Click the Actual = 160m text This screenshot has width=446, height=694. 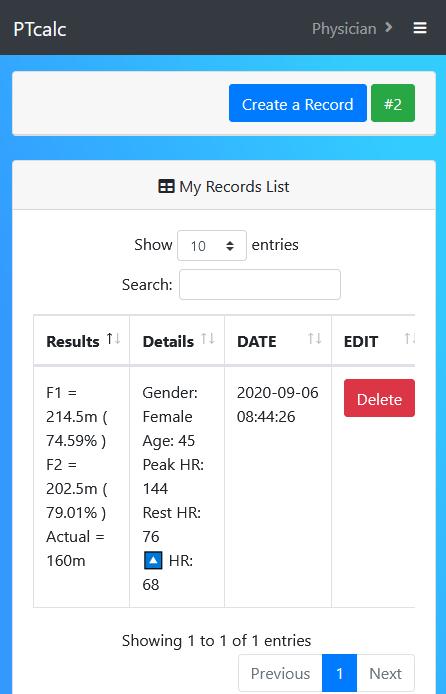coord(75,548)
